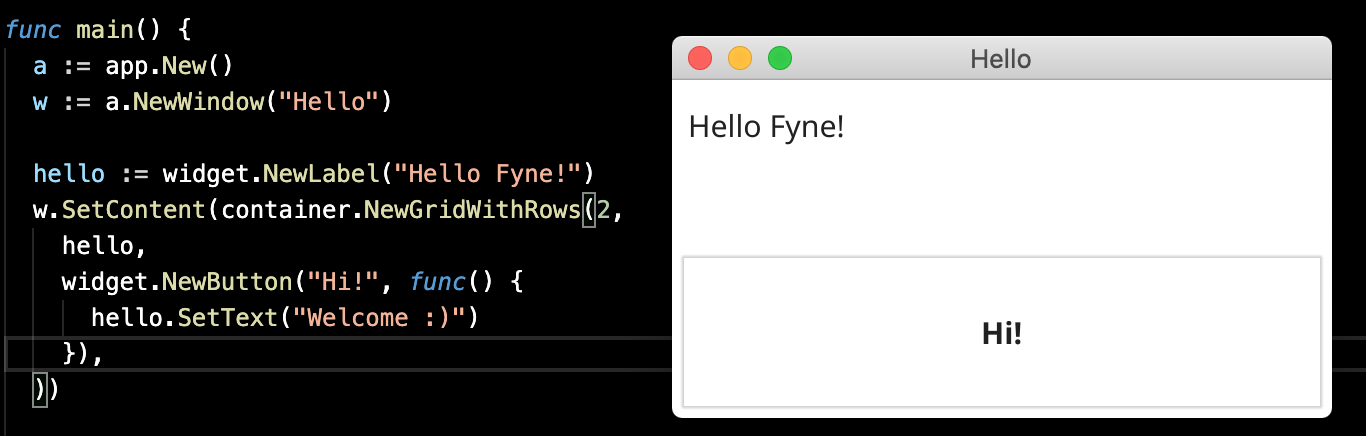The width and height of the screenshot is (1366, 436).
Task: Click "w.SetContent" in the code editor
Action: click(x=119, y=210)
